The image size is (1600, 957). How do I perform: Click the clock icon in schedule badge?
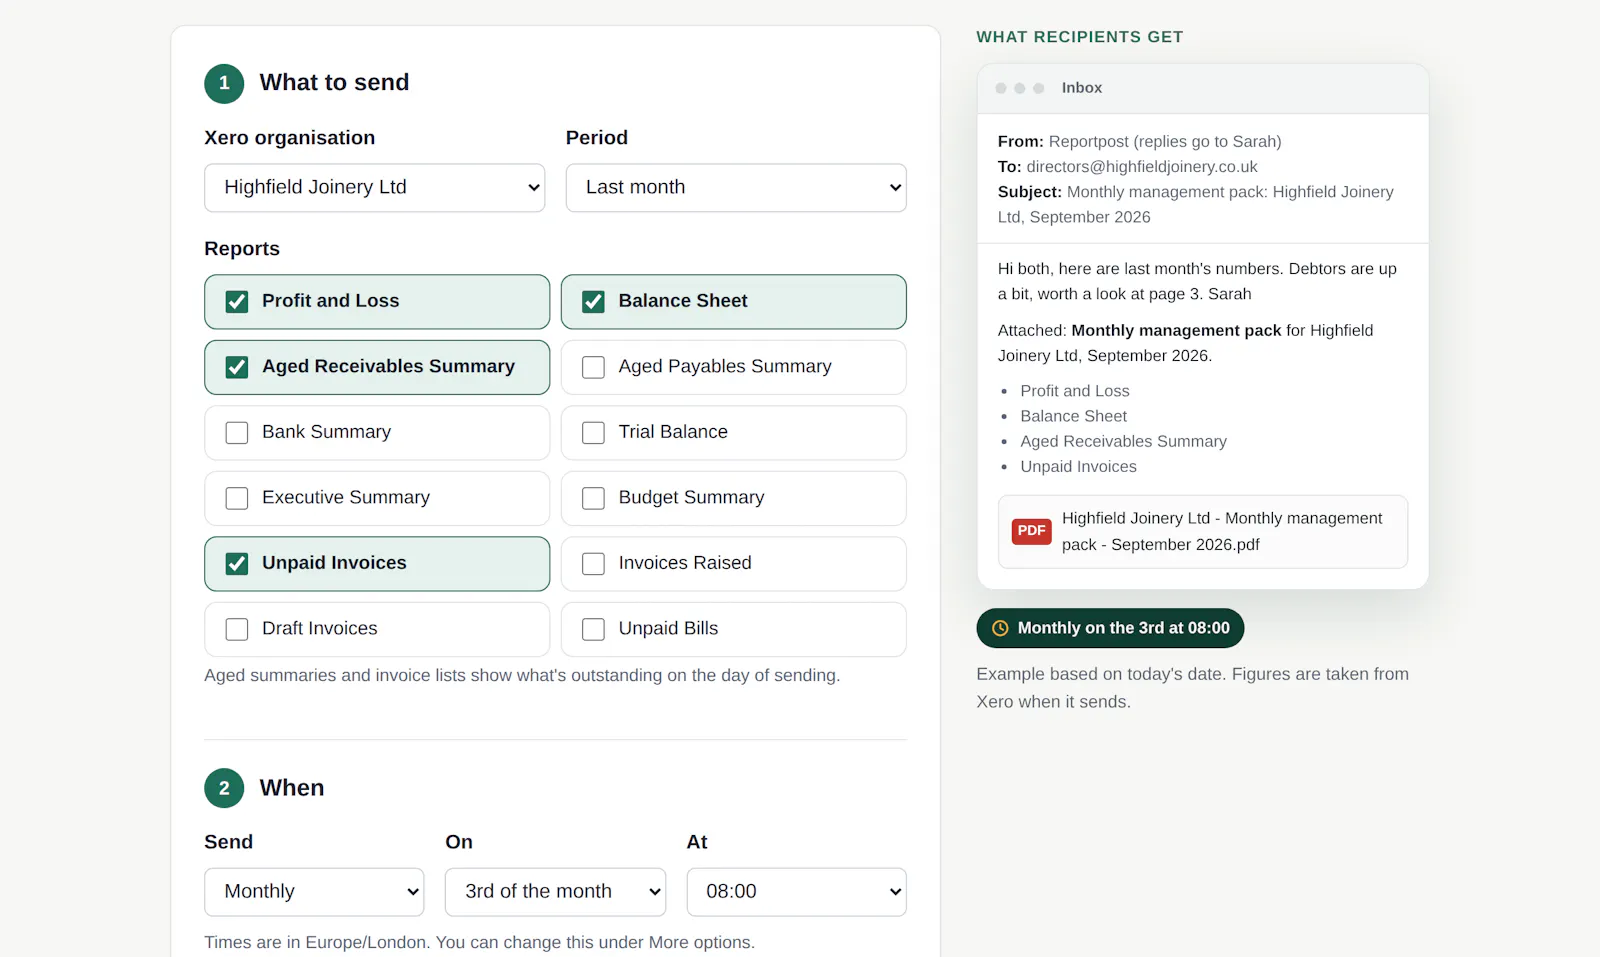(1000, 628)
